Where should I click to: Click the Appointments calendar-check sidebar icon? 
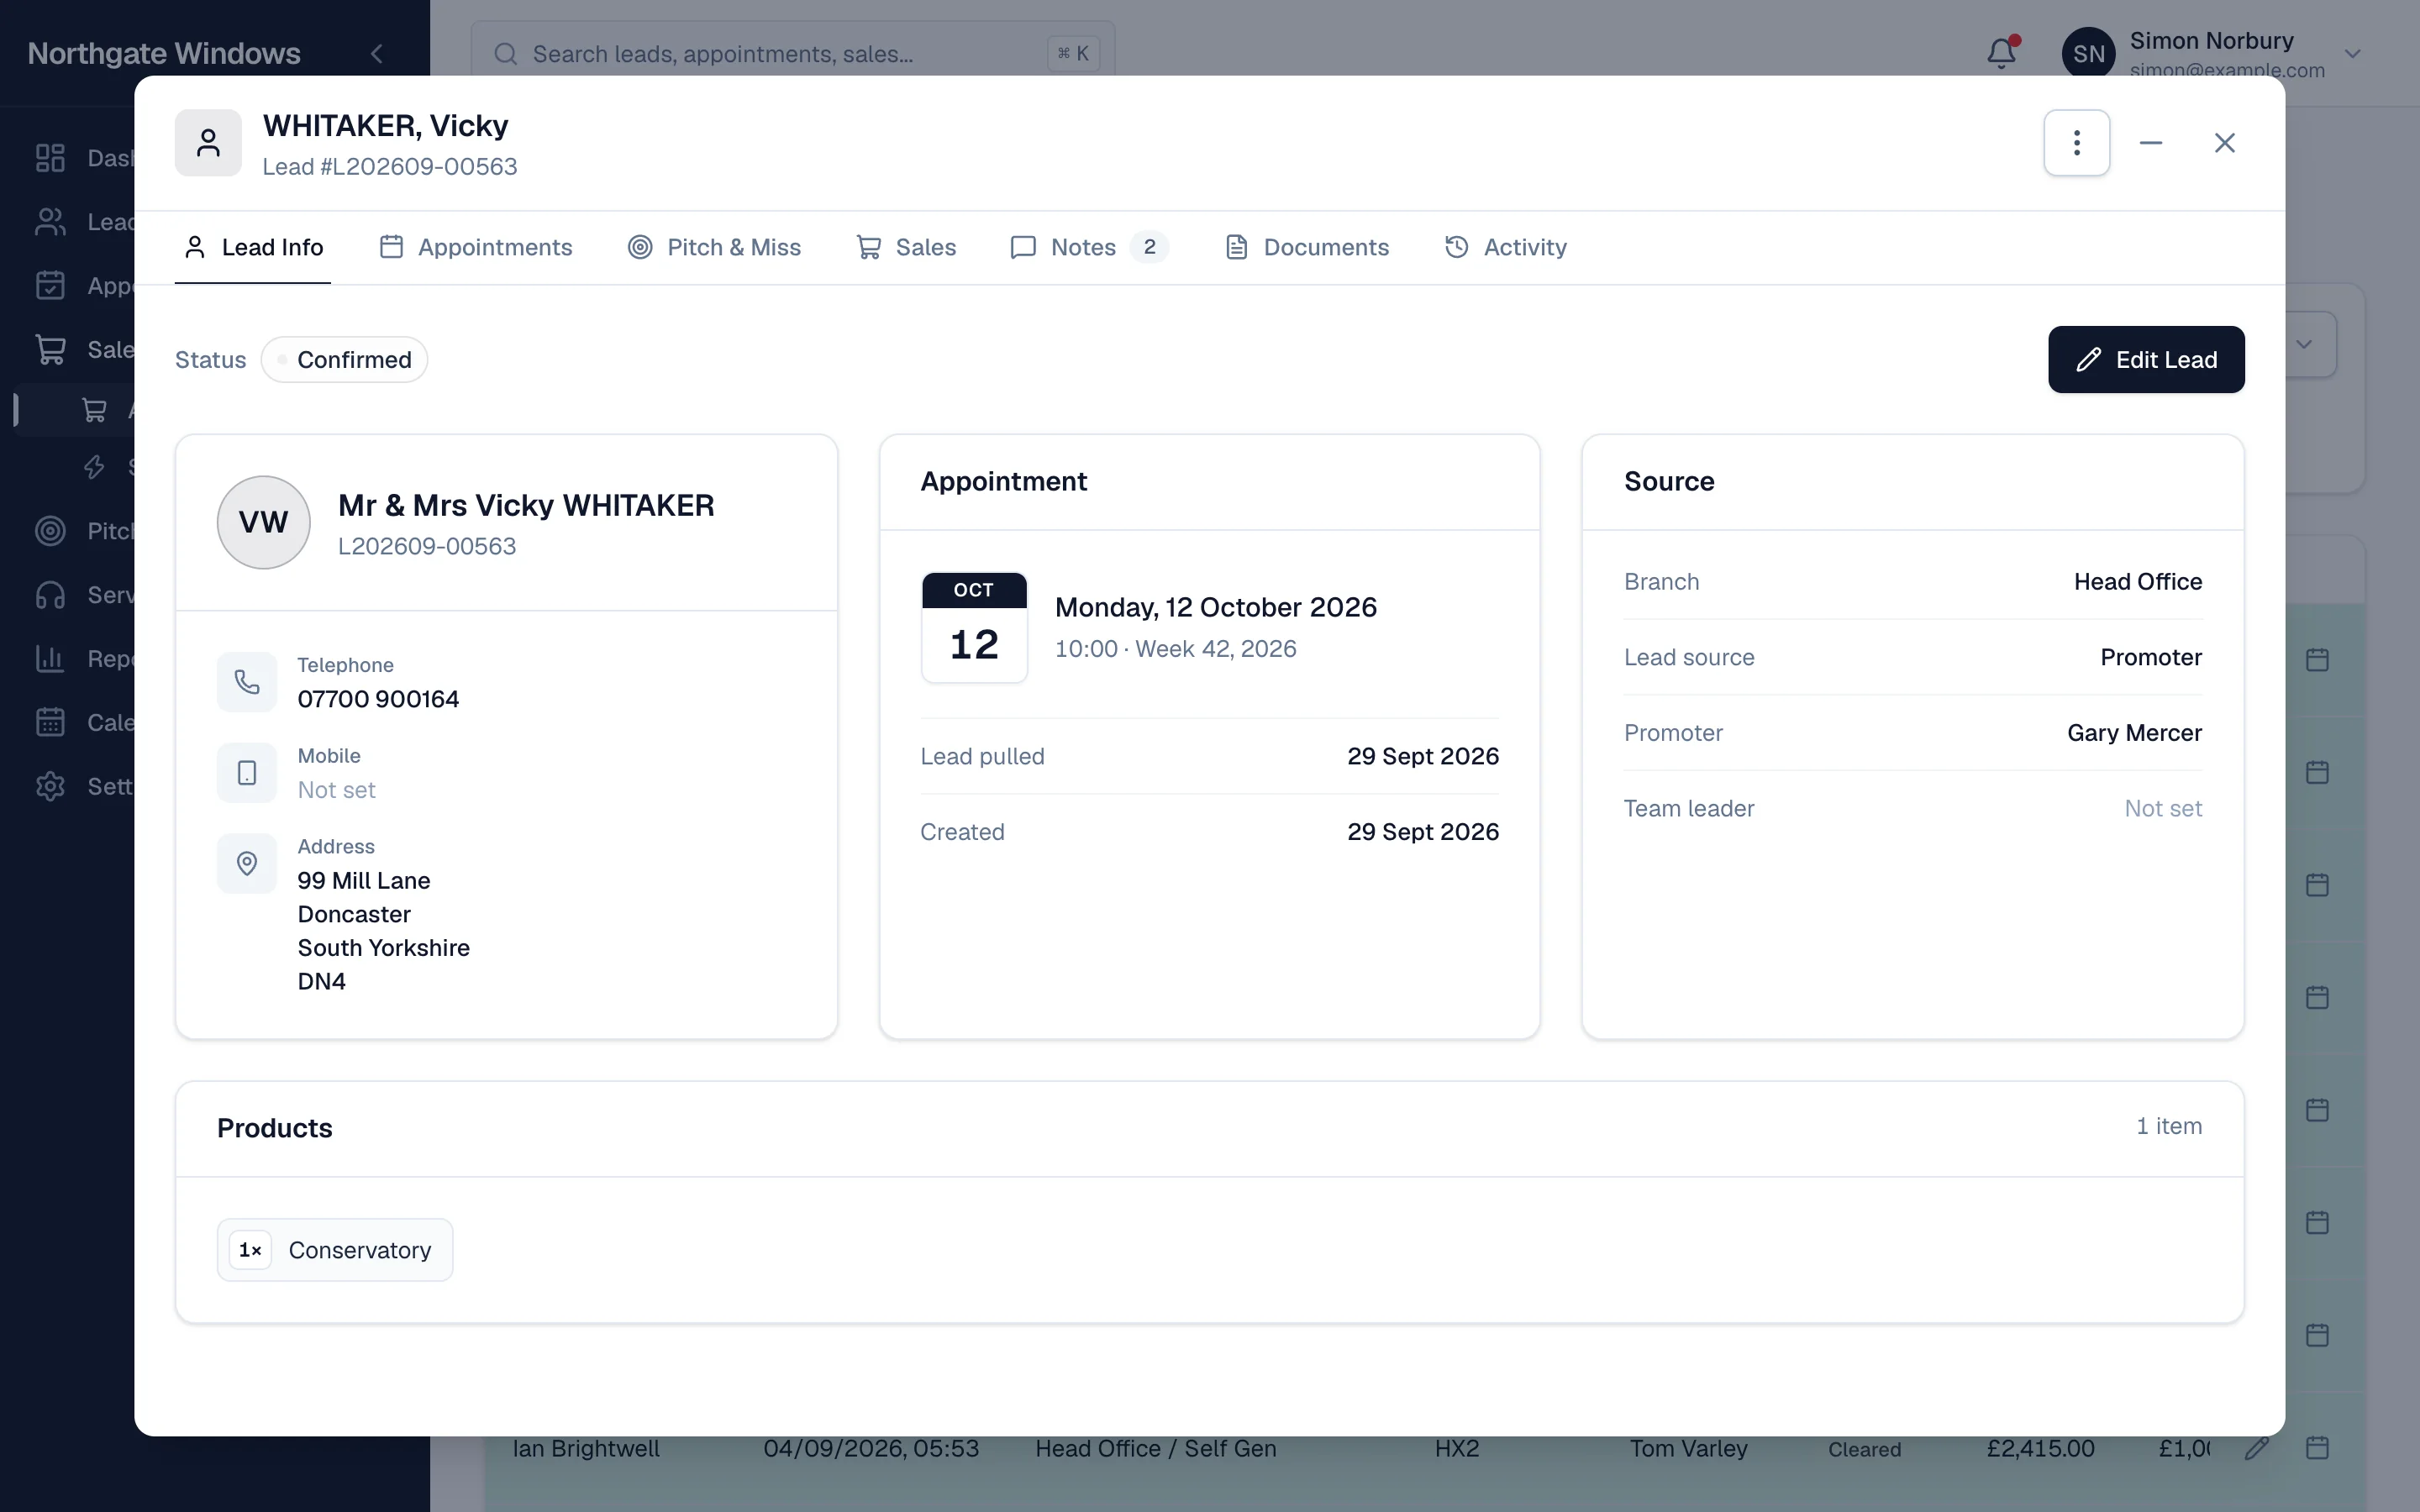[x=50, y=286]
